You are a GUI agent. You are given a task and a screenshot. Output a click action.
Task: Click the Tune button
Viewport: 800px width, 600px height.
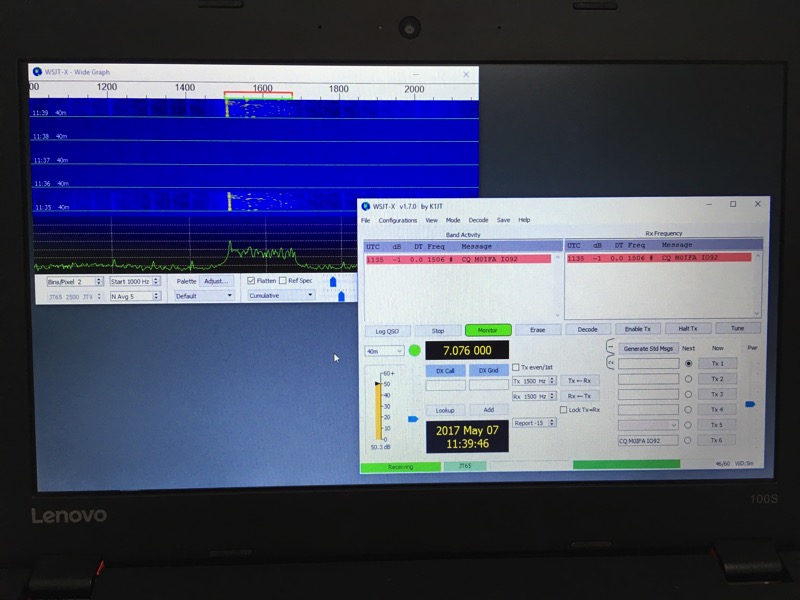(738, 328)
